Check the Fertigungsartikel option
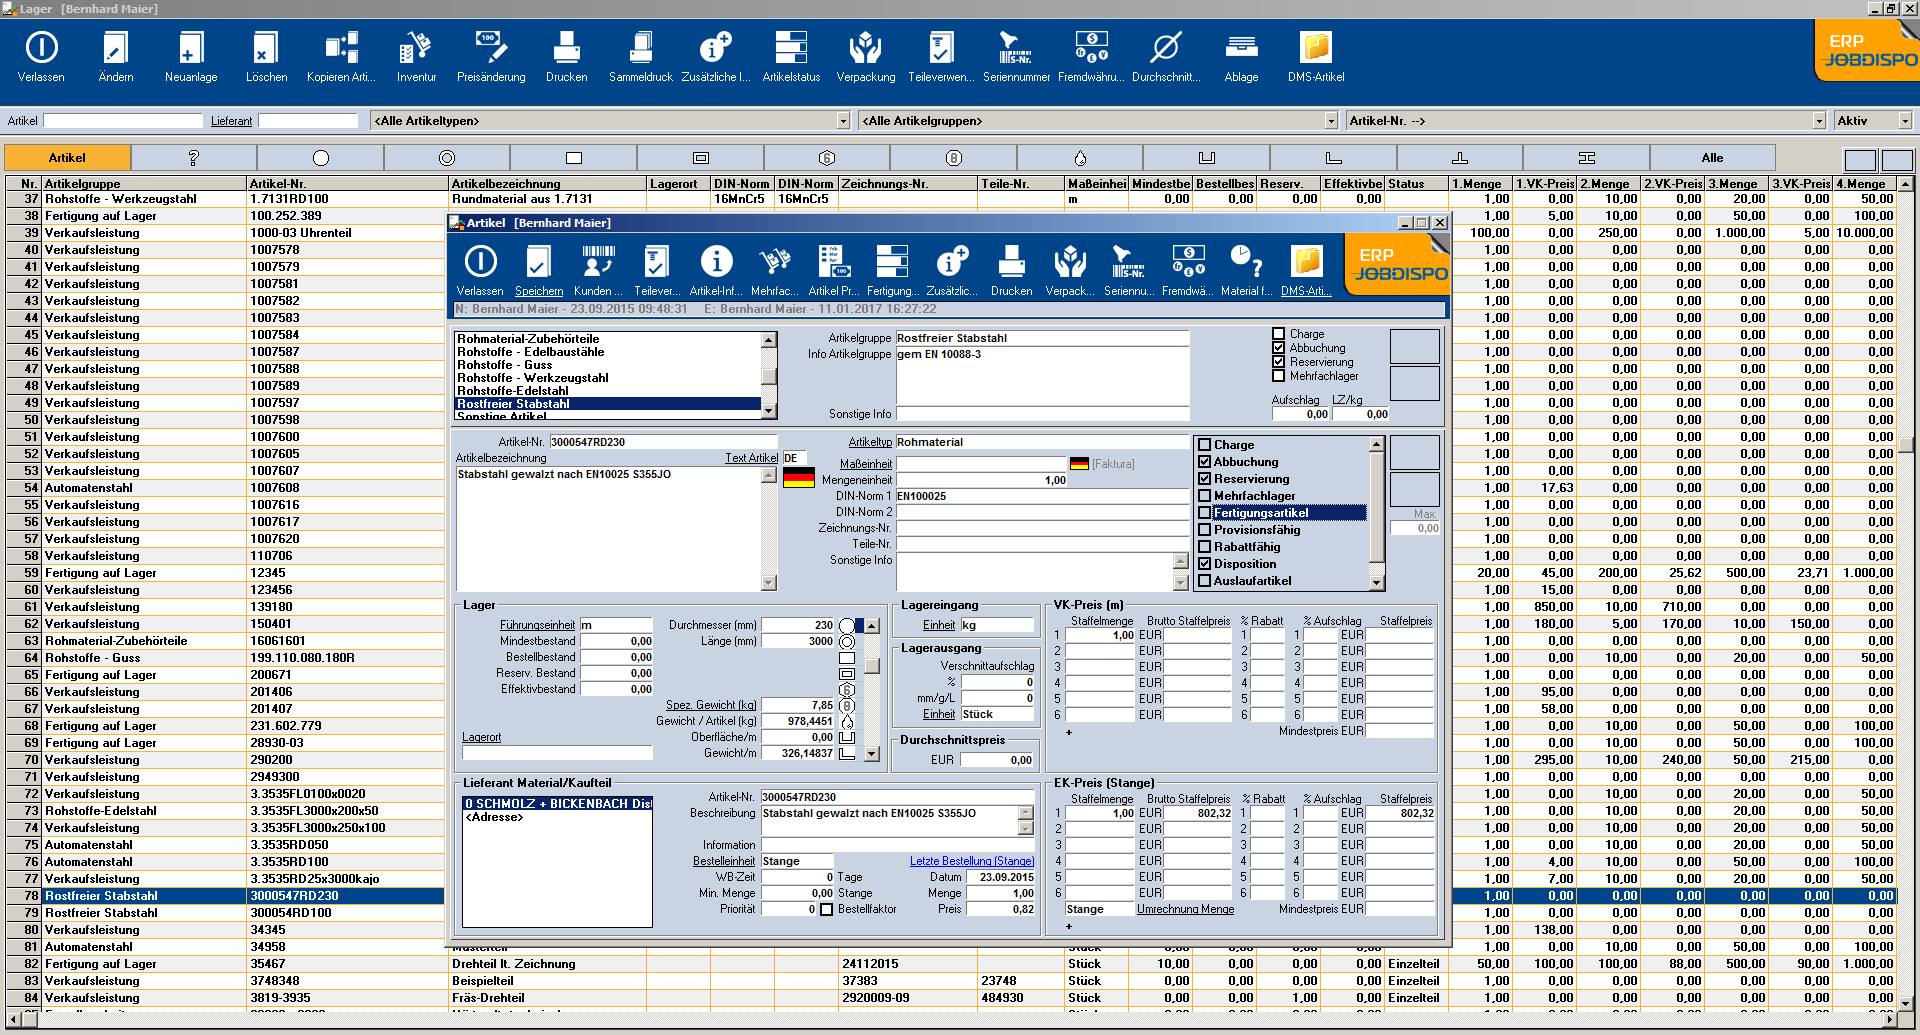The image size is (1920, 1035). click(1206, 512)
